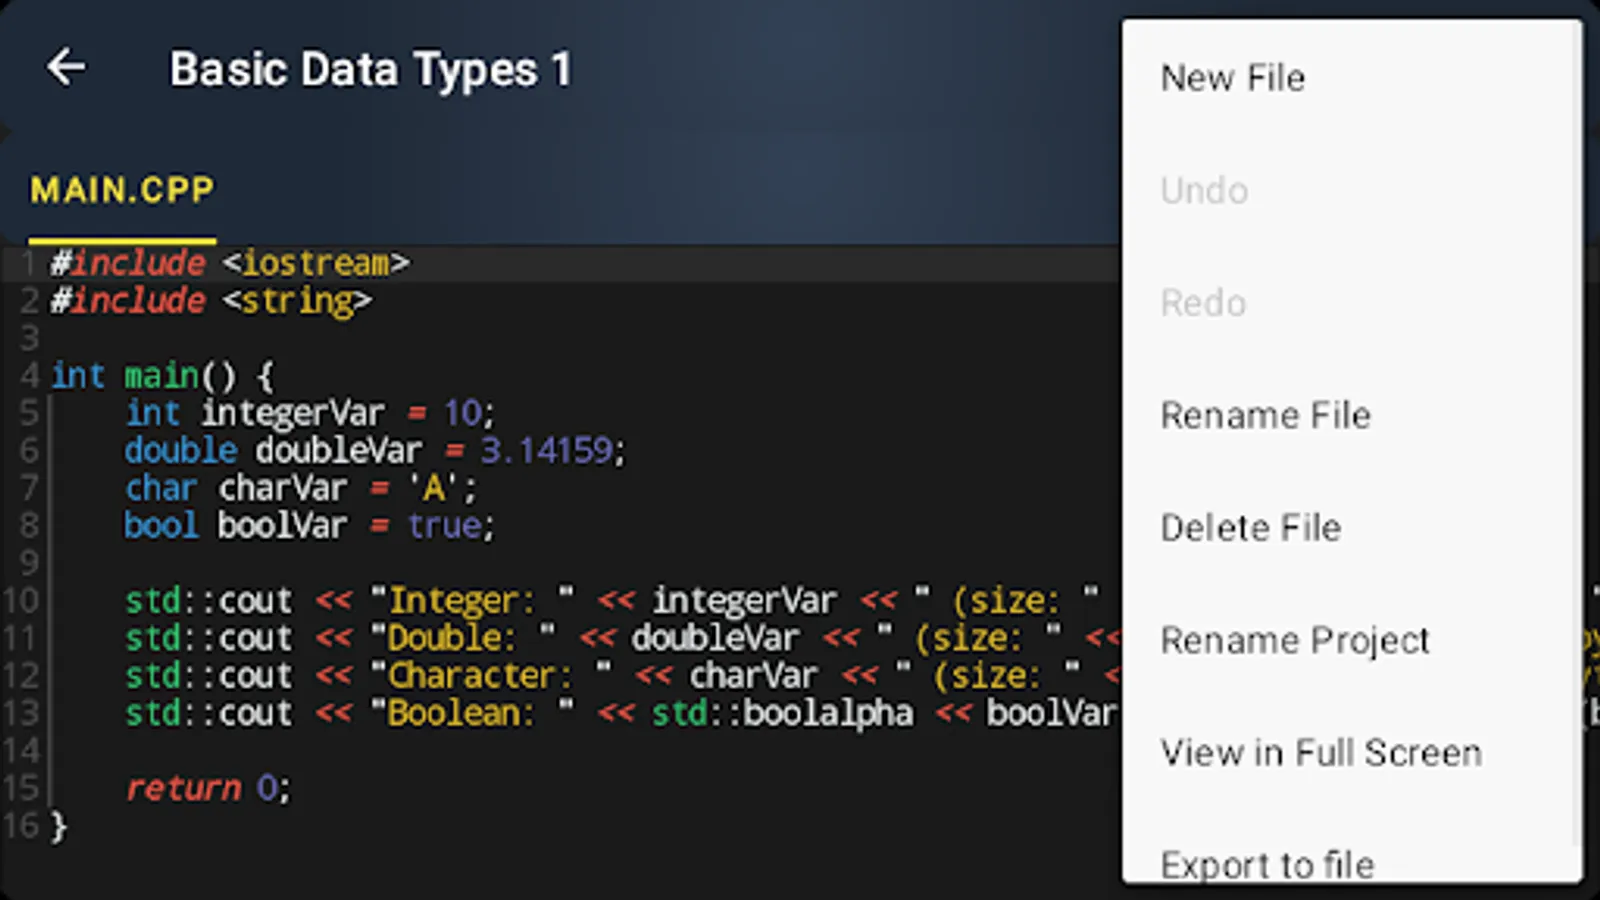This screenshot has width=1600, height=900.
Task: Create a new file from the menu
Action: tap(1232, 78)
